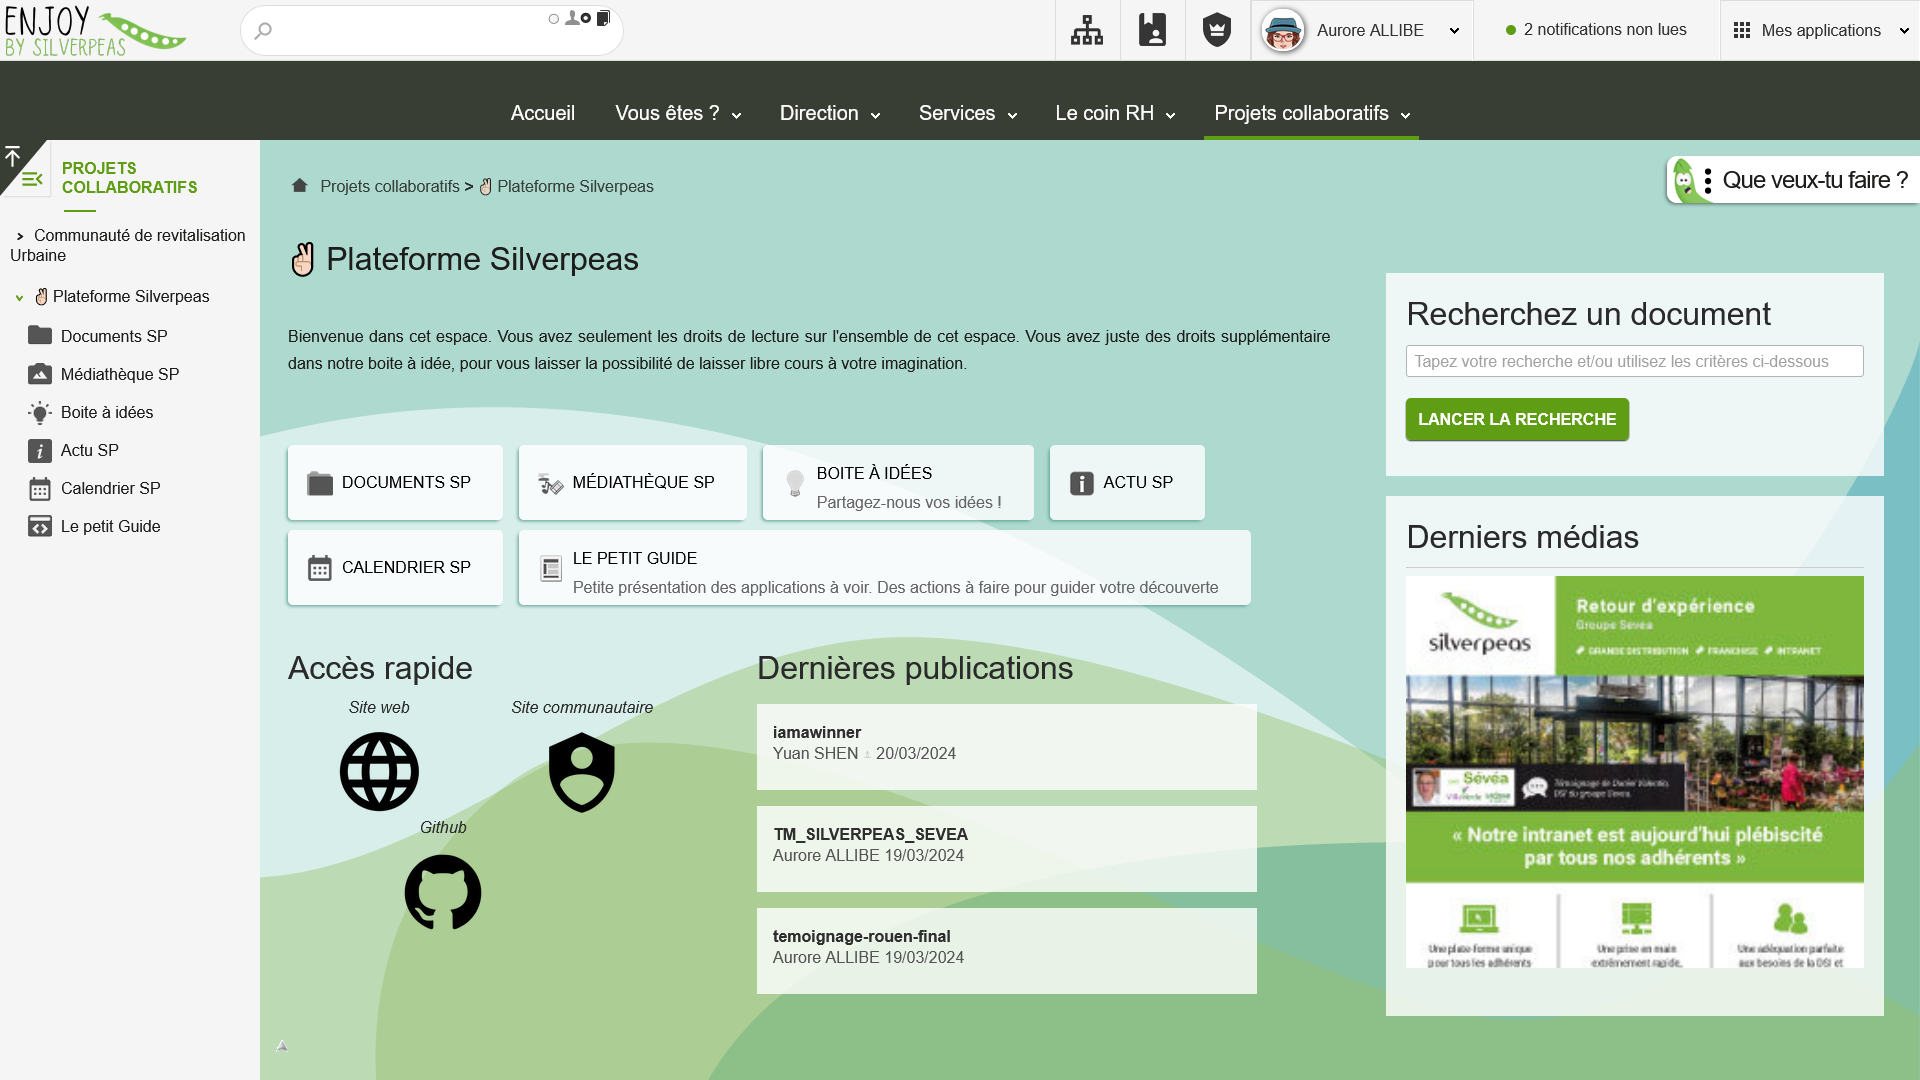Open the contacts directory book icon
This screenshot has height=1080, width=1920.
click(1152, 30)
